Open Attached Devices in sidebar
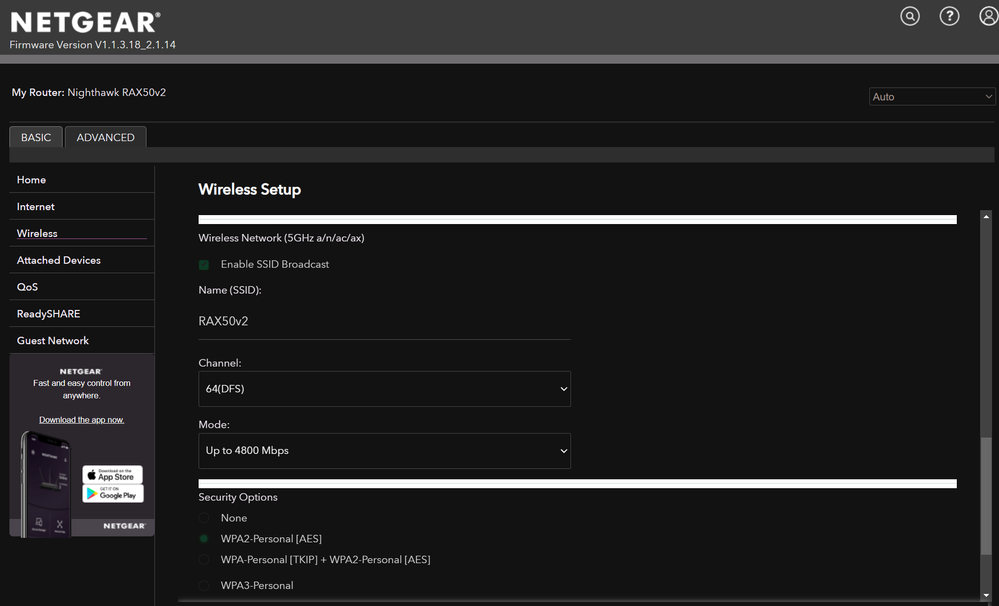This screenshot has width=999, height=606. tap(59, 260)
